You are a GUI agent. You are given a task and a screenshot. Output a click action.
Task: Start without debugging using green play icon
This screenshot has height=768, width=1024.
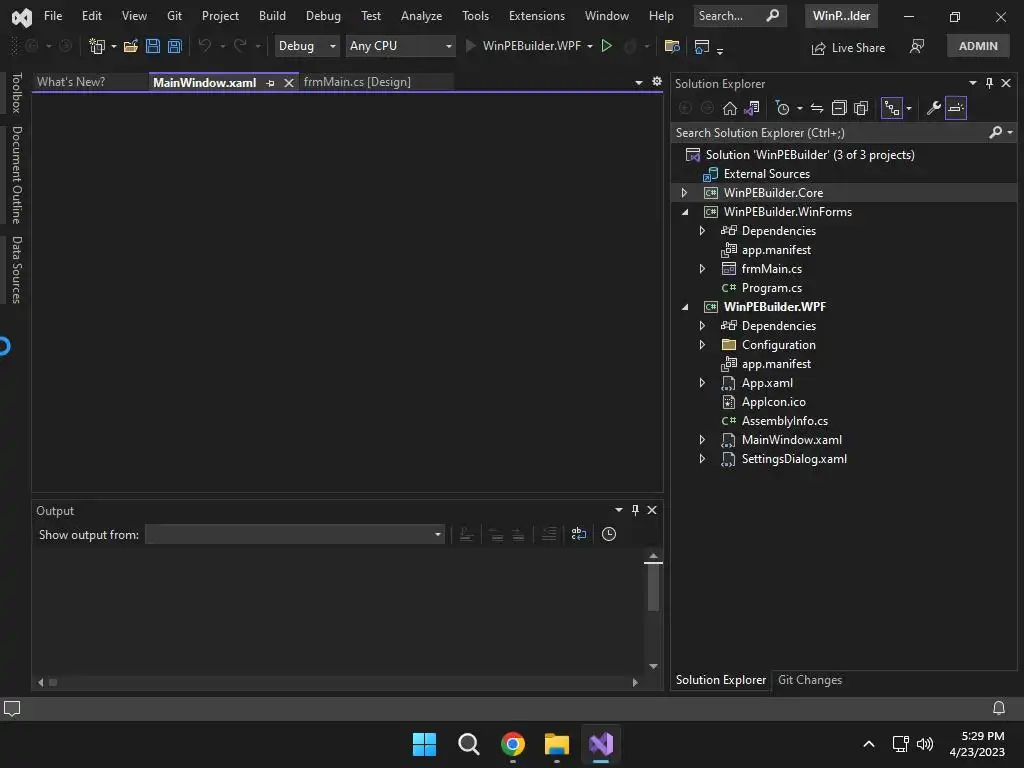pos(607,46)
